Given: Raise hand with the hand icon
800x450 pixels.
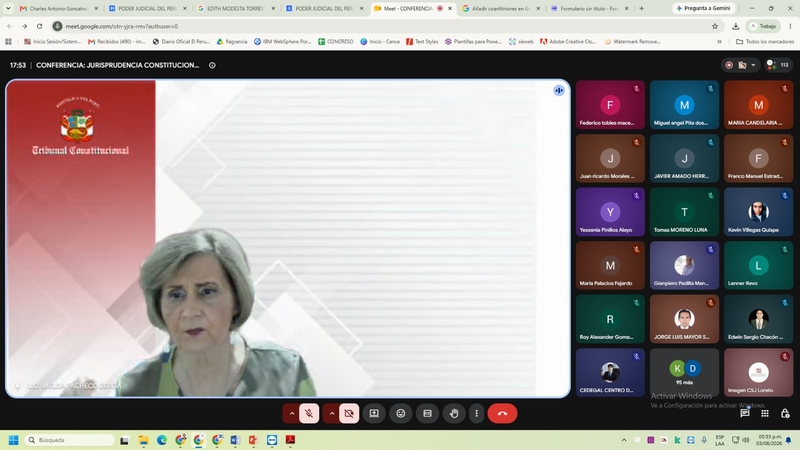Looking at the screenshot, I should 454,413.
